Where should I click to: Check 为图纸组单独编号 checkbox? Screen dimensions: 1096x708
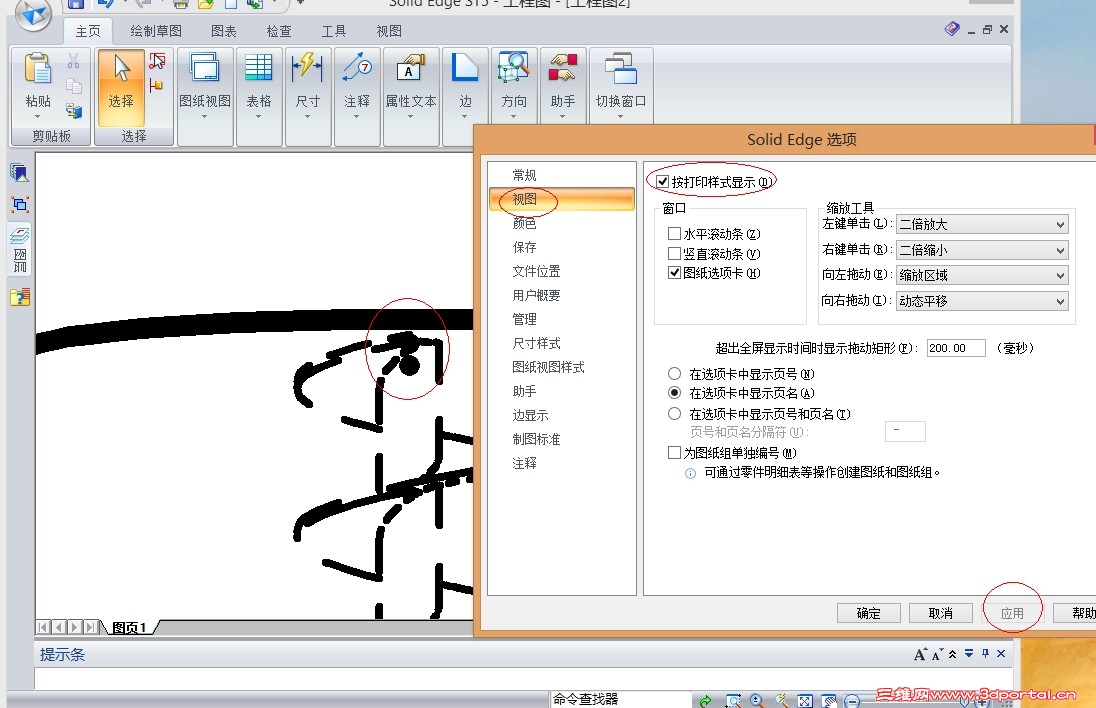point(675,453)
